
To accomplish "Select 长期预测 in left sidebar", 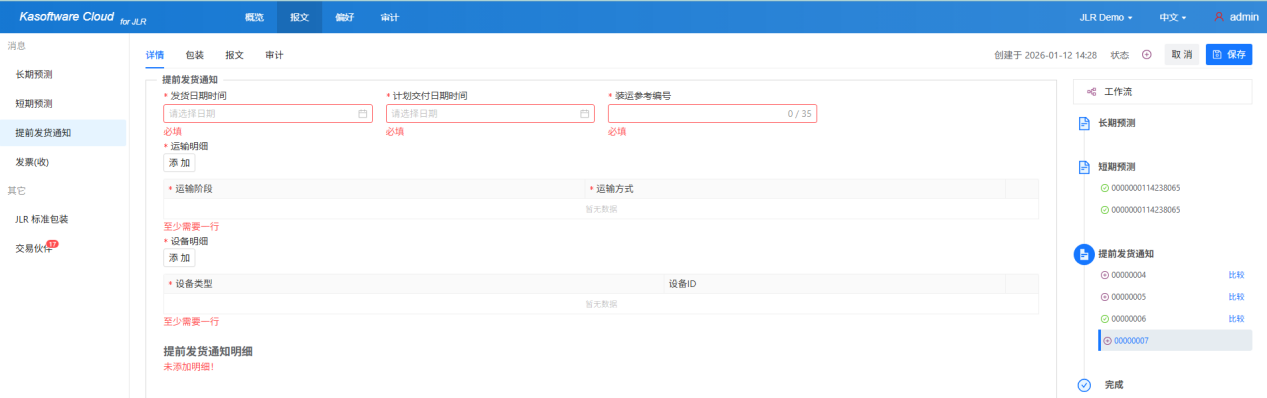I will coord(63,75).
